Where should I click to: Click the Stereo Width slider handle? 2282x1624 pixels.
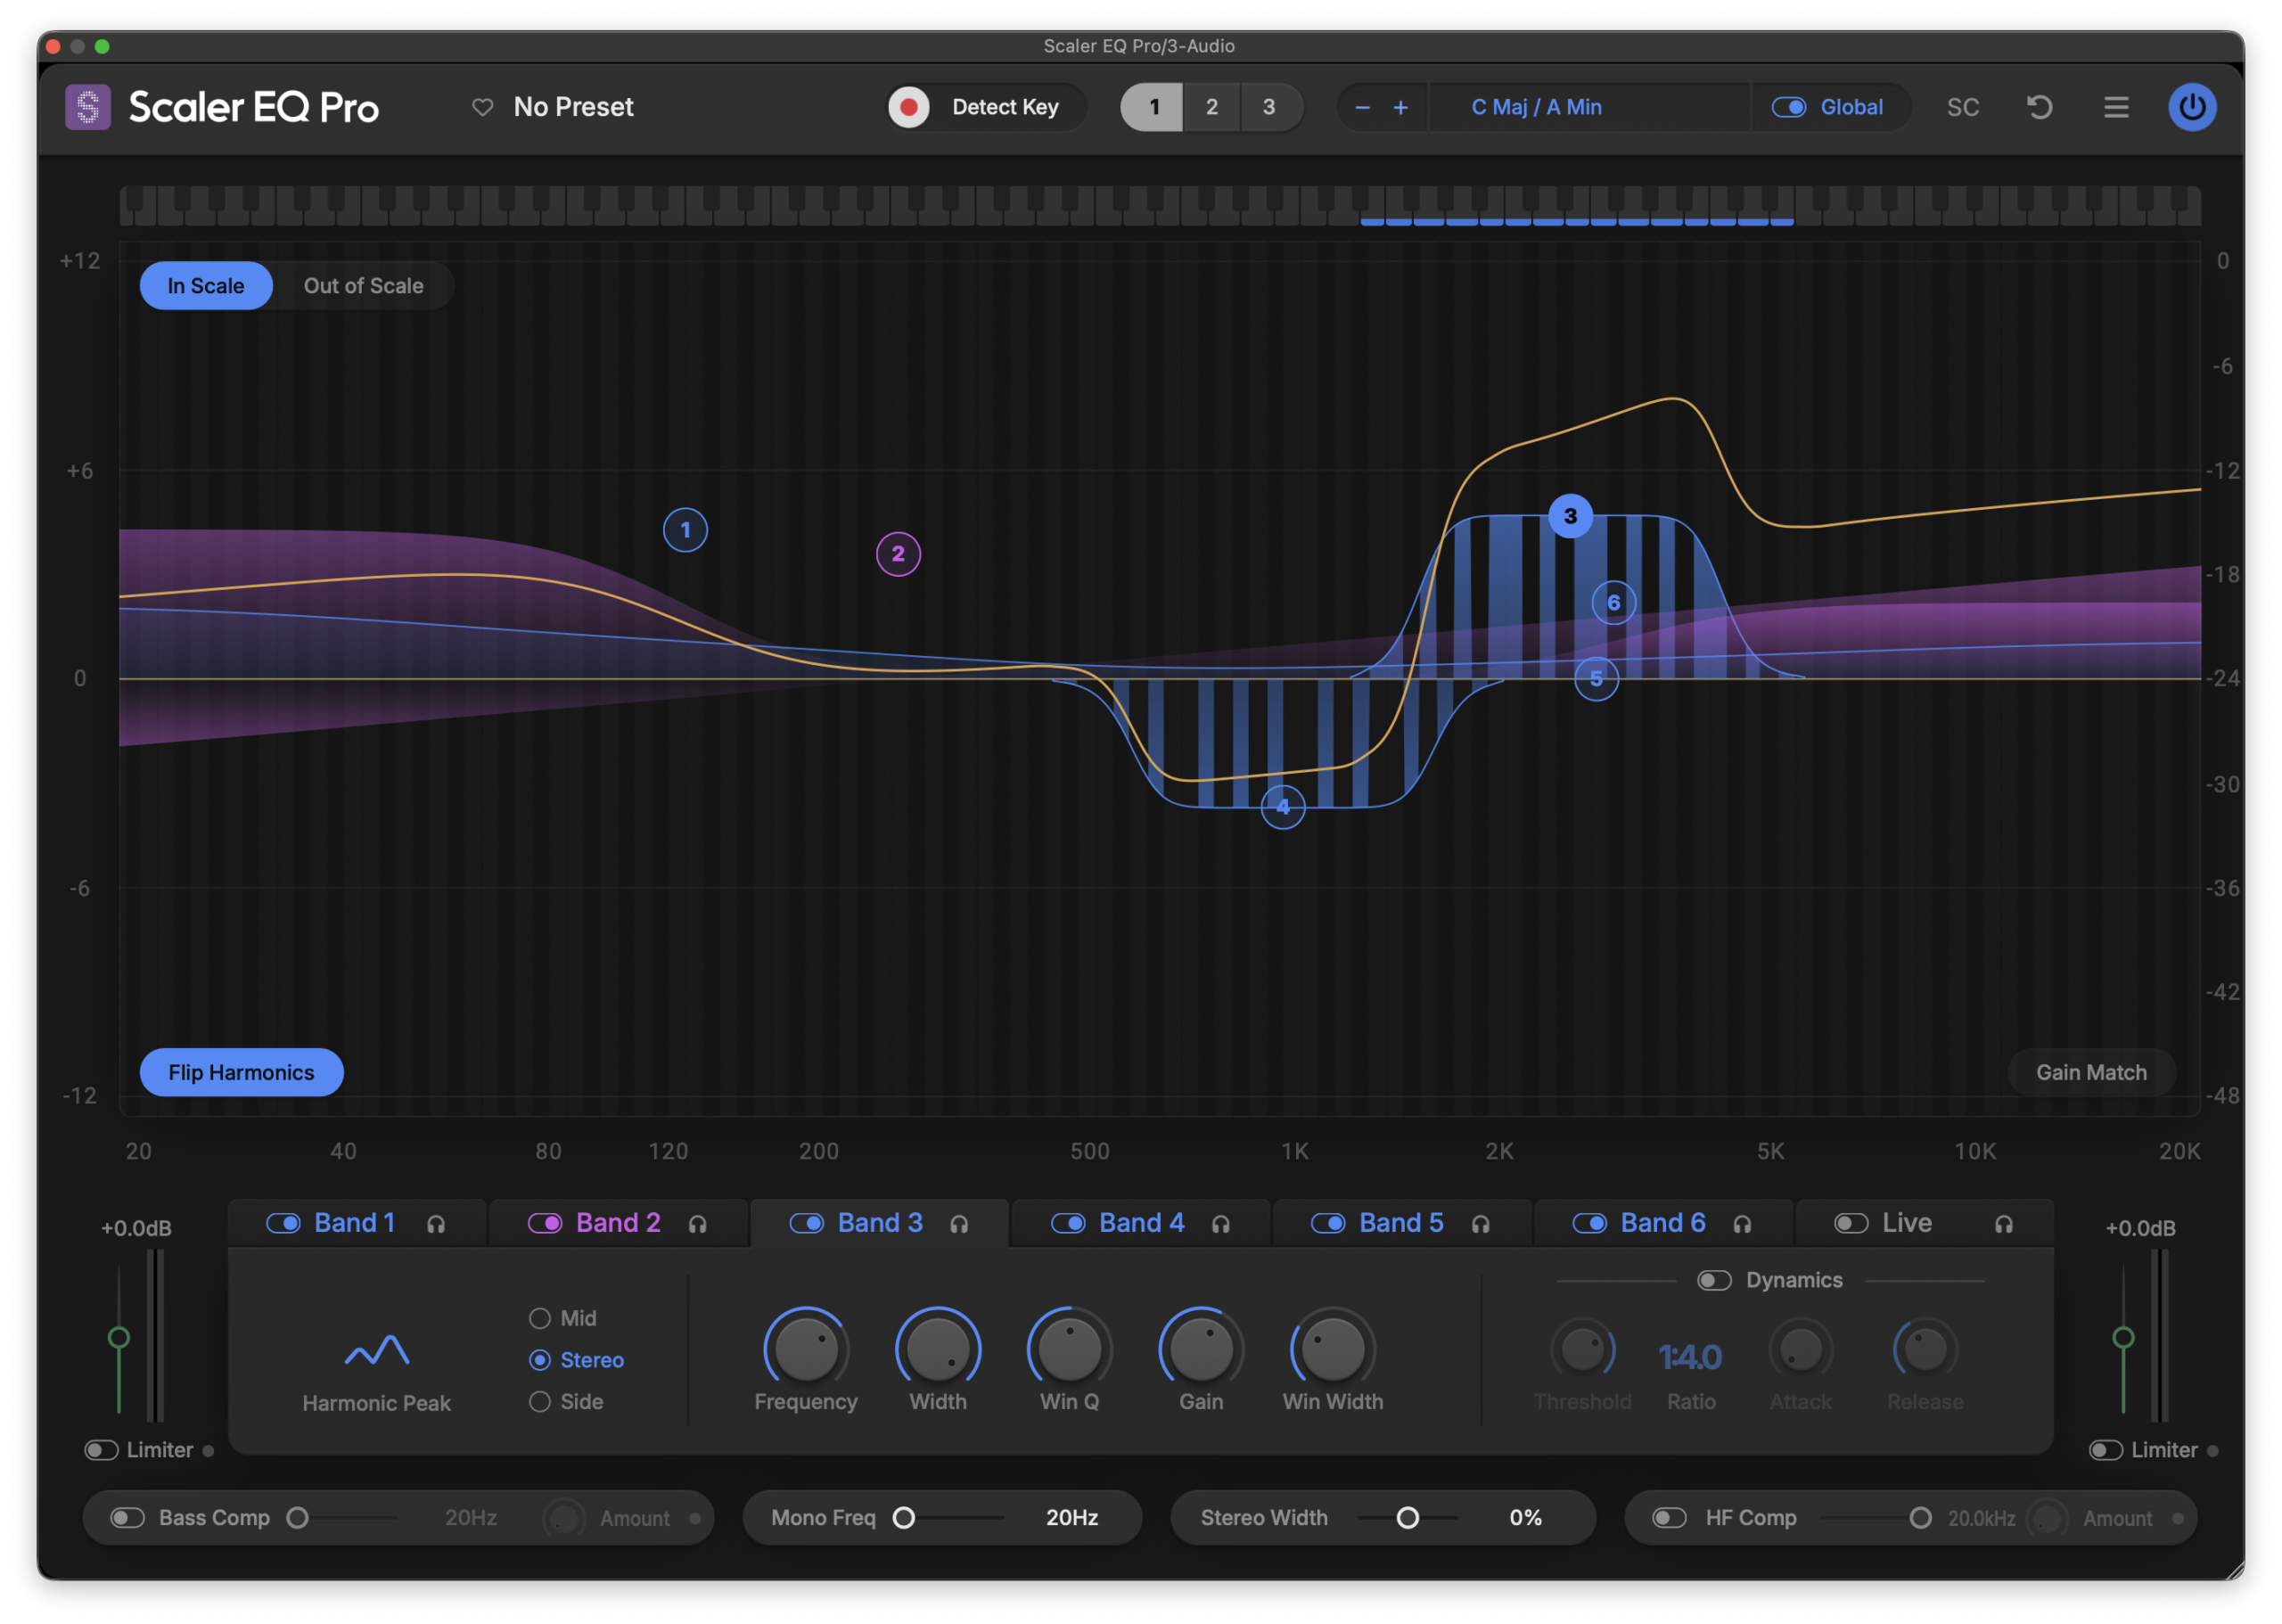point(1408,1518)
